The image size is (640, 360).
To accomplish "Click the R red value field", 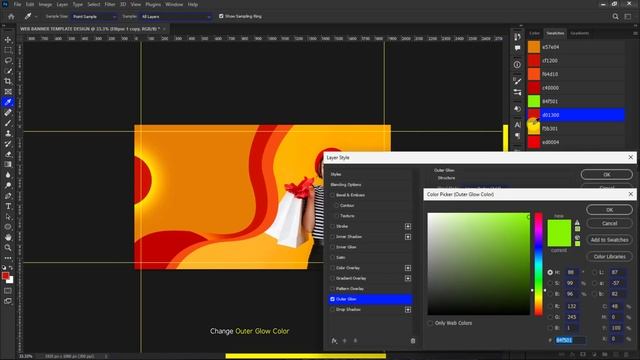I will pyautogui.click(x=572, y=306).
